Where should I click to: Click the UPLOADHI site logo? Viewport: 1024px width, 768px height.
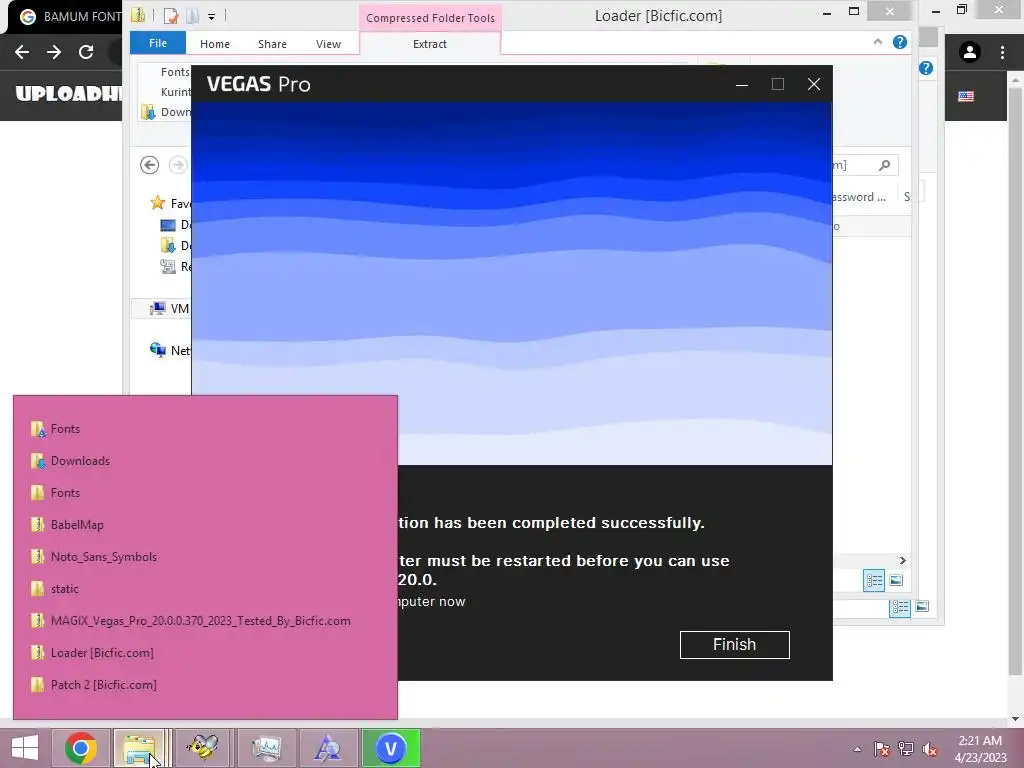click(x=69, y=93)
